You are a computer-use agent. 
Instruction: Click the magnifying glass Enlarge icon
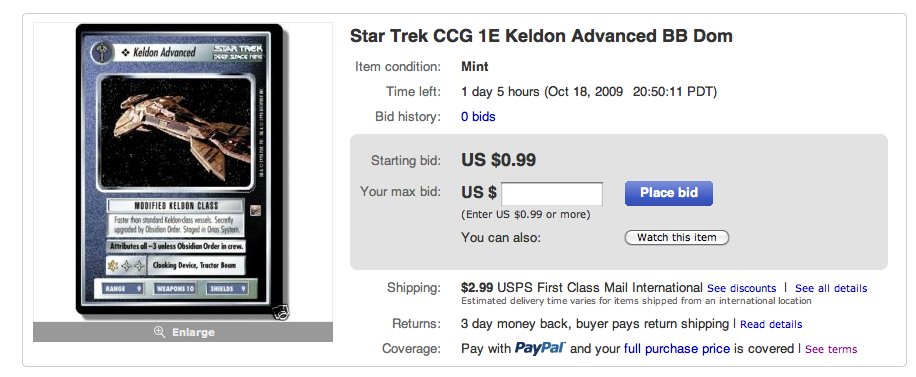pos(159,332)
